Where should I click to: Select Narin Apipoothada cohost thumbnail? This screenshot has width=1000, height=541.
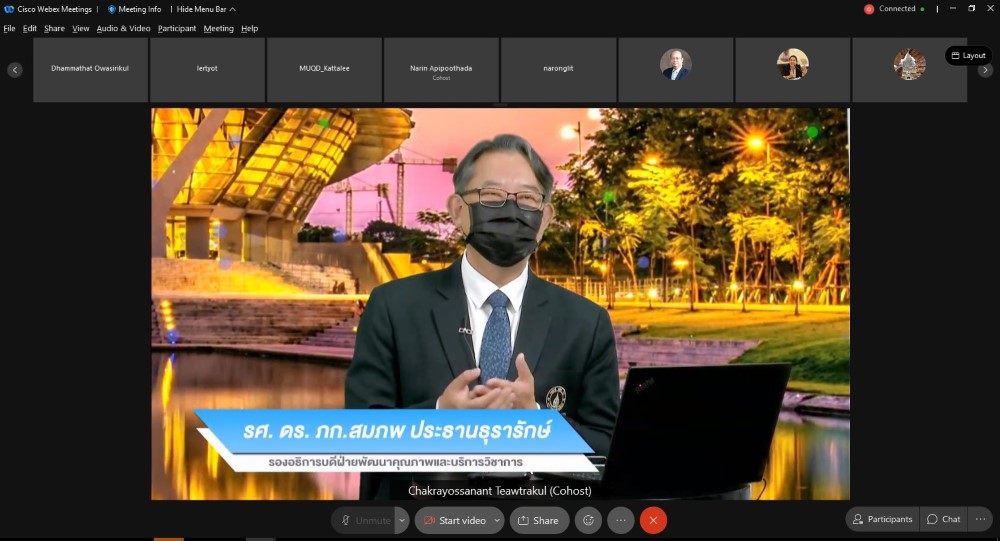(441, 70)
